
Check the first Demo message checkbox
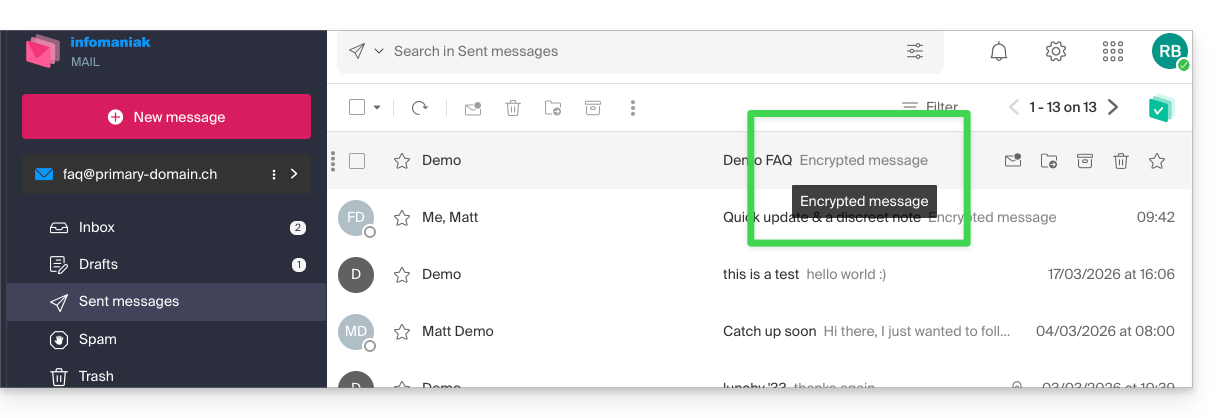[x=357, y=160]
